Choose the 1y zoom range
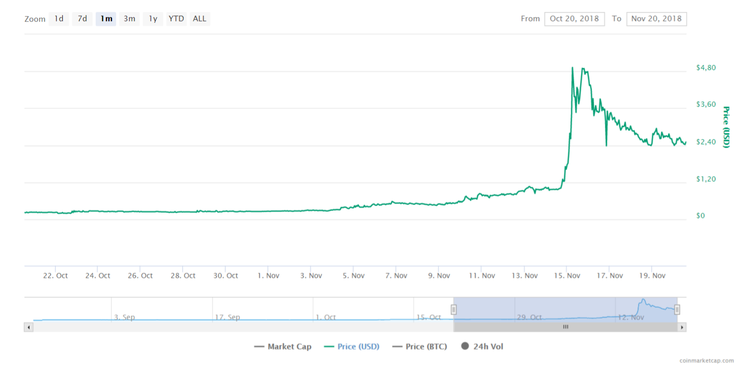 click(153, 19)
